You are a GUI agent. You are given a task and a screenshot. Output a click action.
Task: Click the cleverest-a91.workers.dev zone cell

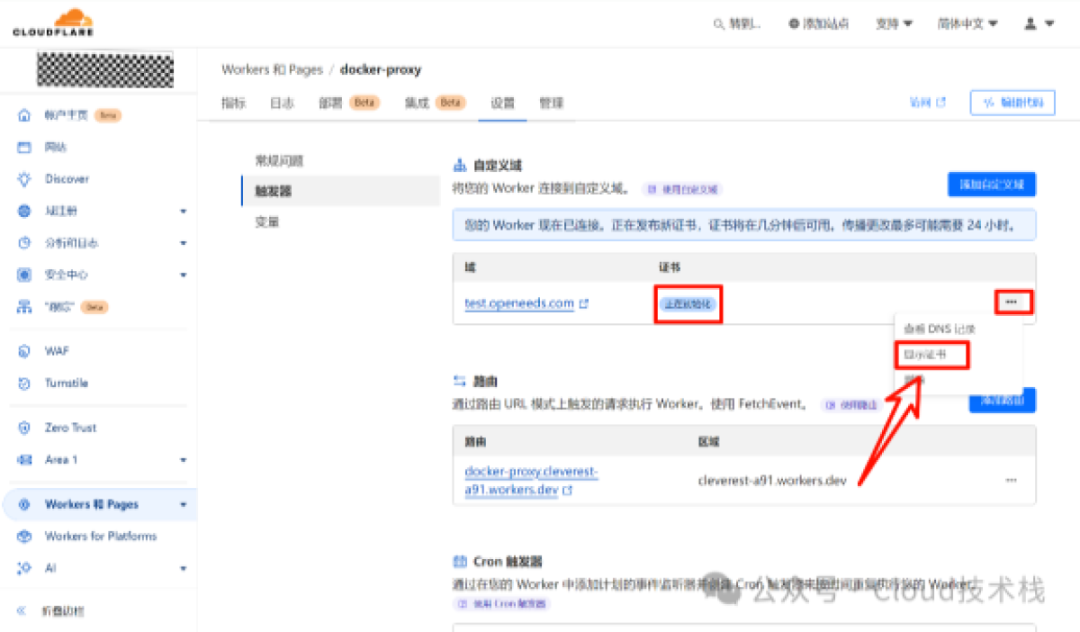click(x=772, y=481)
